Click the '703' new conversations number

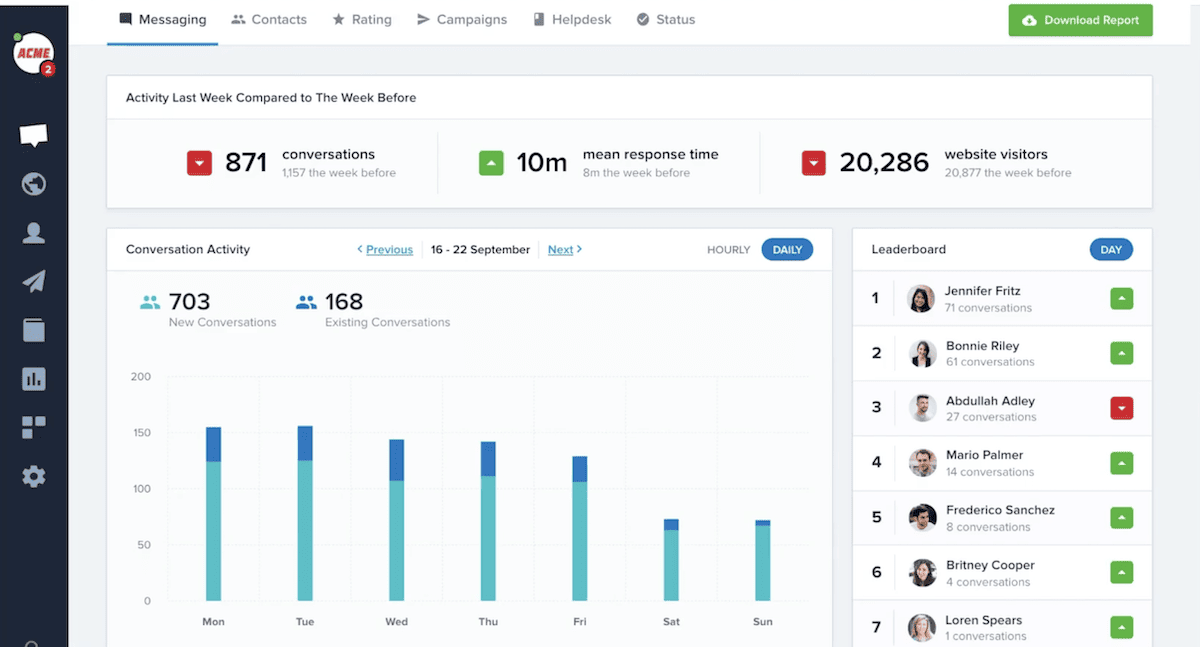pyautogui.click(x=189, y=301)
